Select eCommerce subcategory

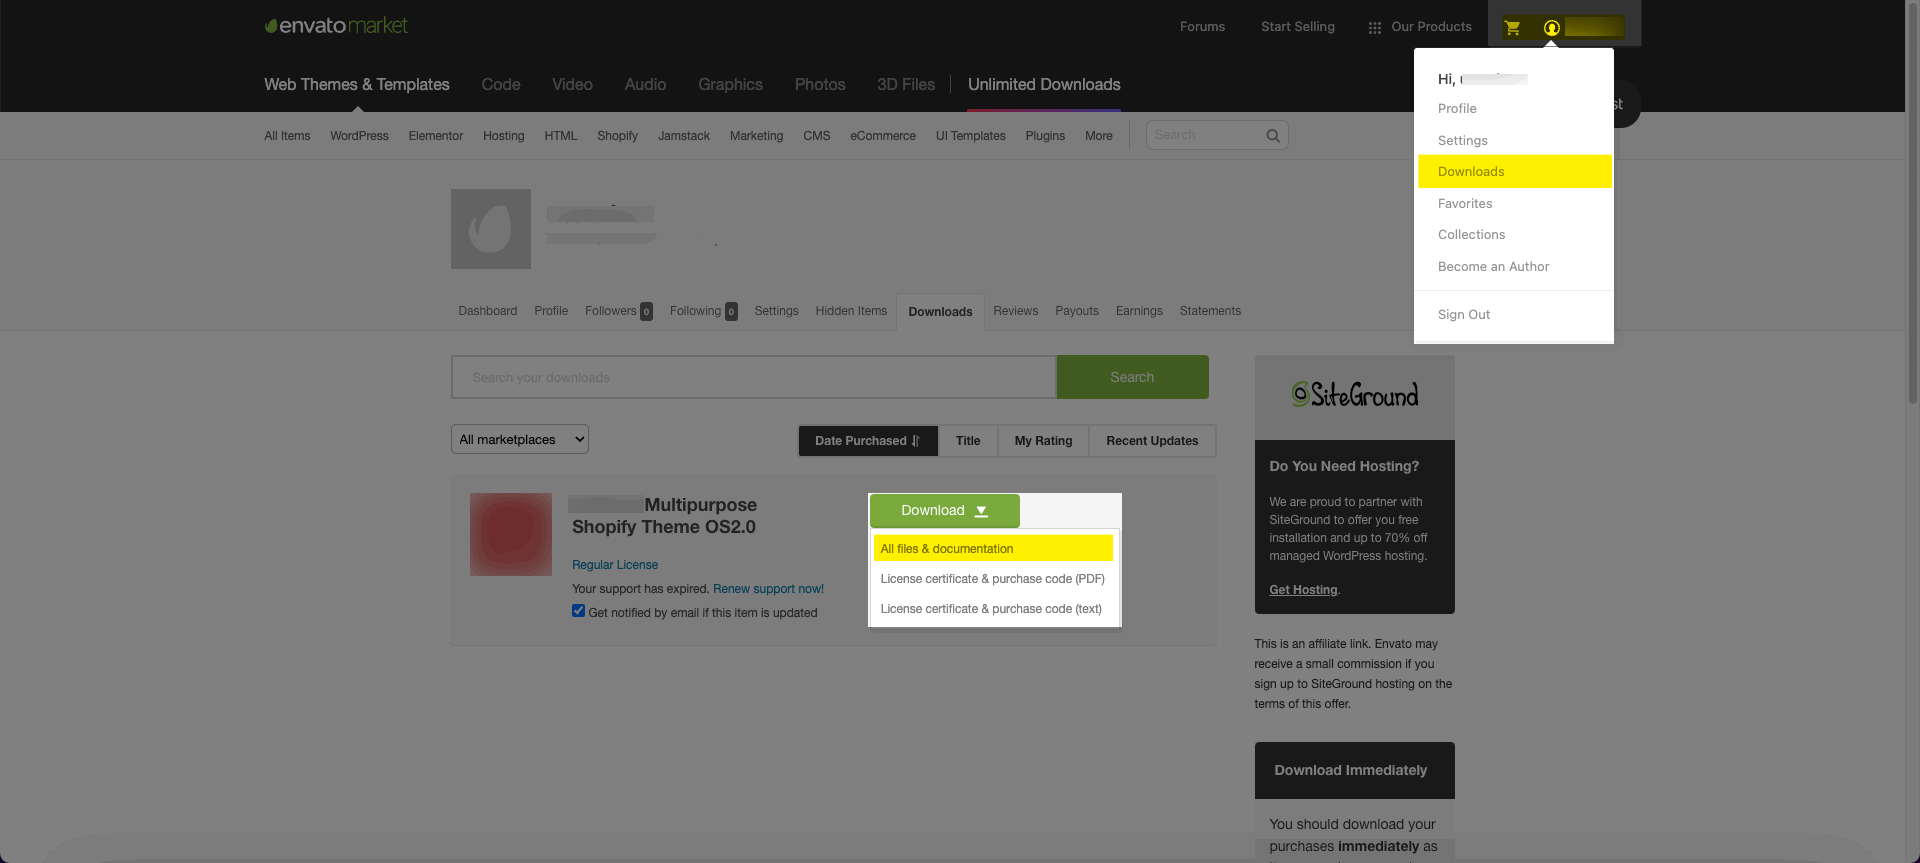(883, 136)
